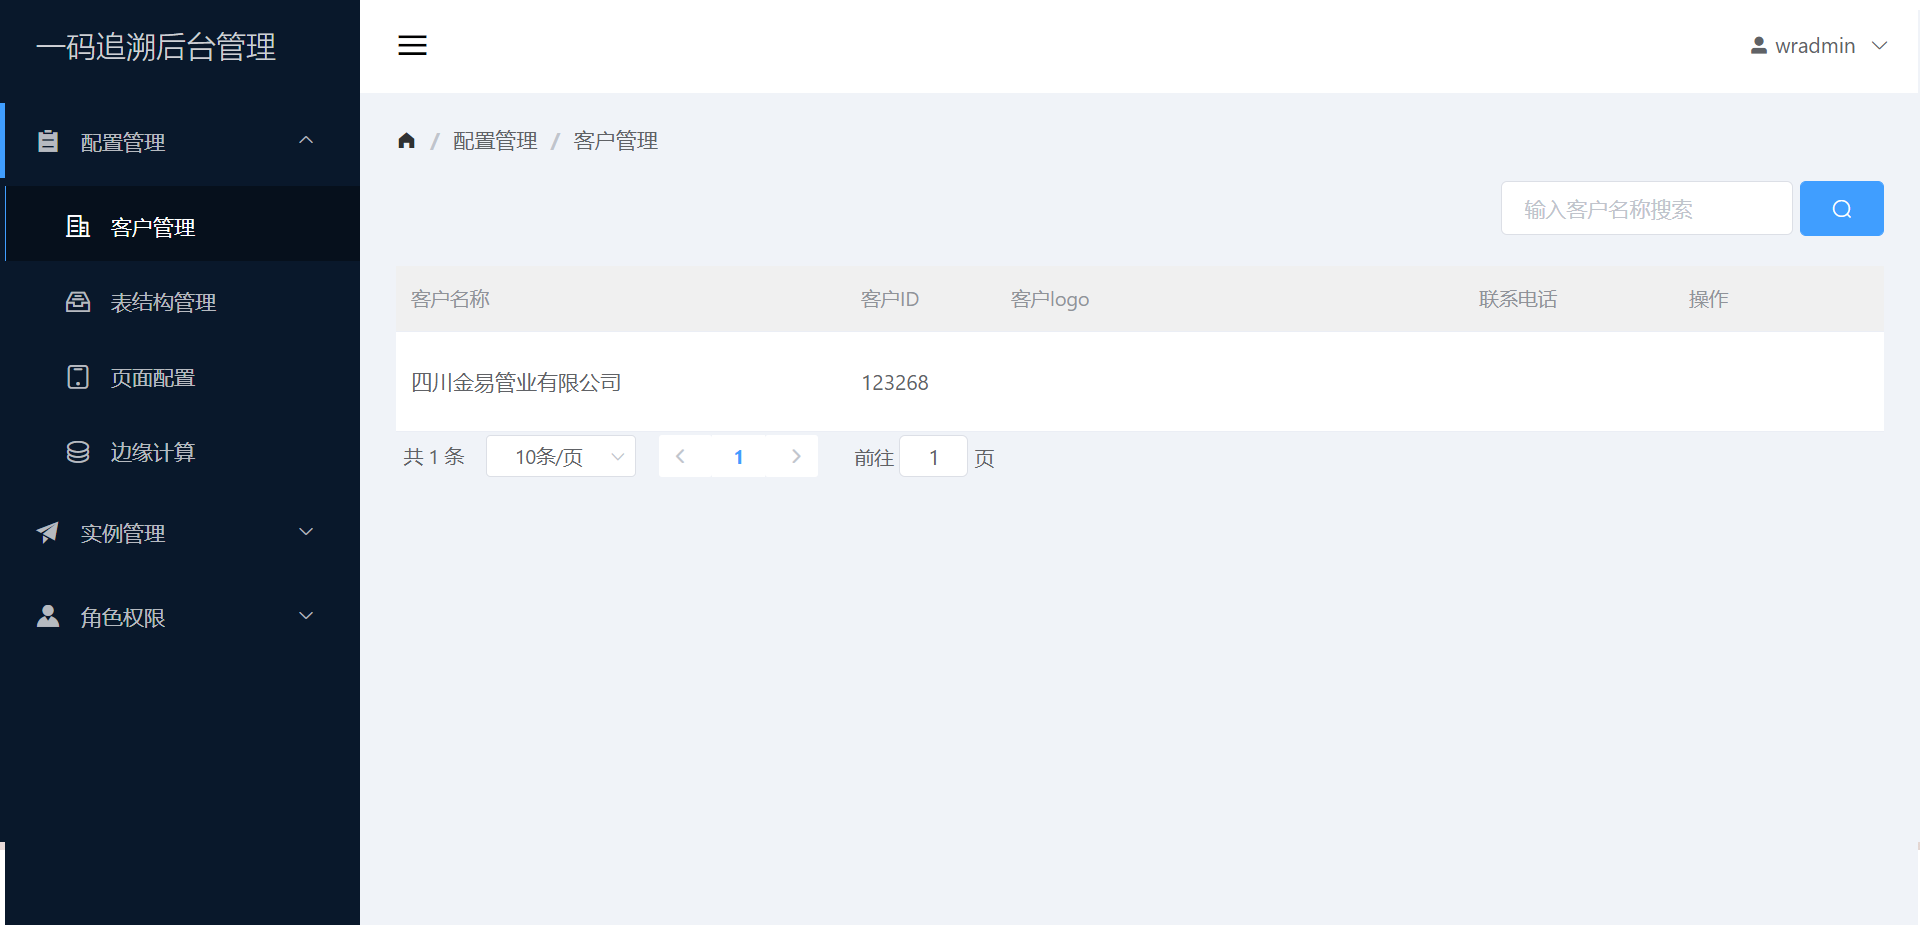The width and height of the screenshot is (1920, 925).
Task: Open the wradmin account dropdown arrow
Action: point(1879,45)
